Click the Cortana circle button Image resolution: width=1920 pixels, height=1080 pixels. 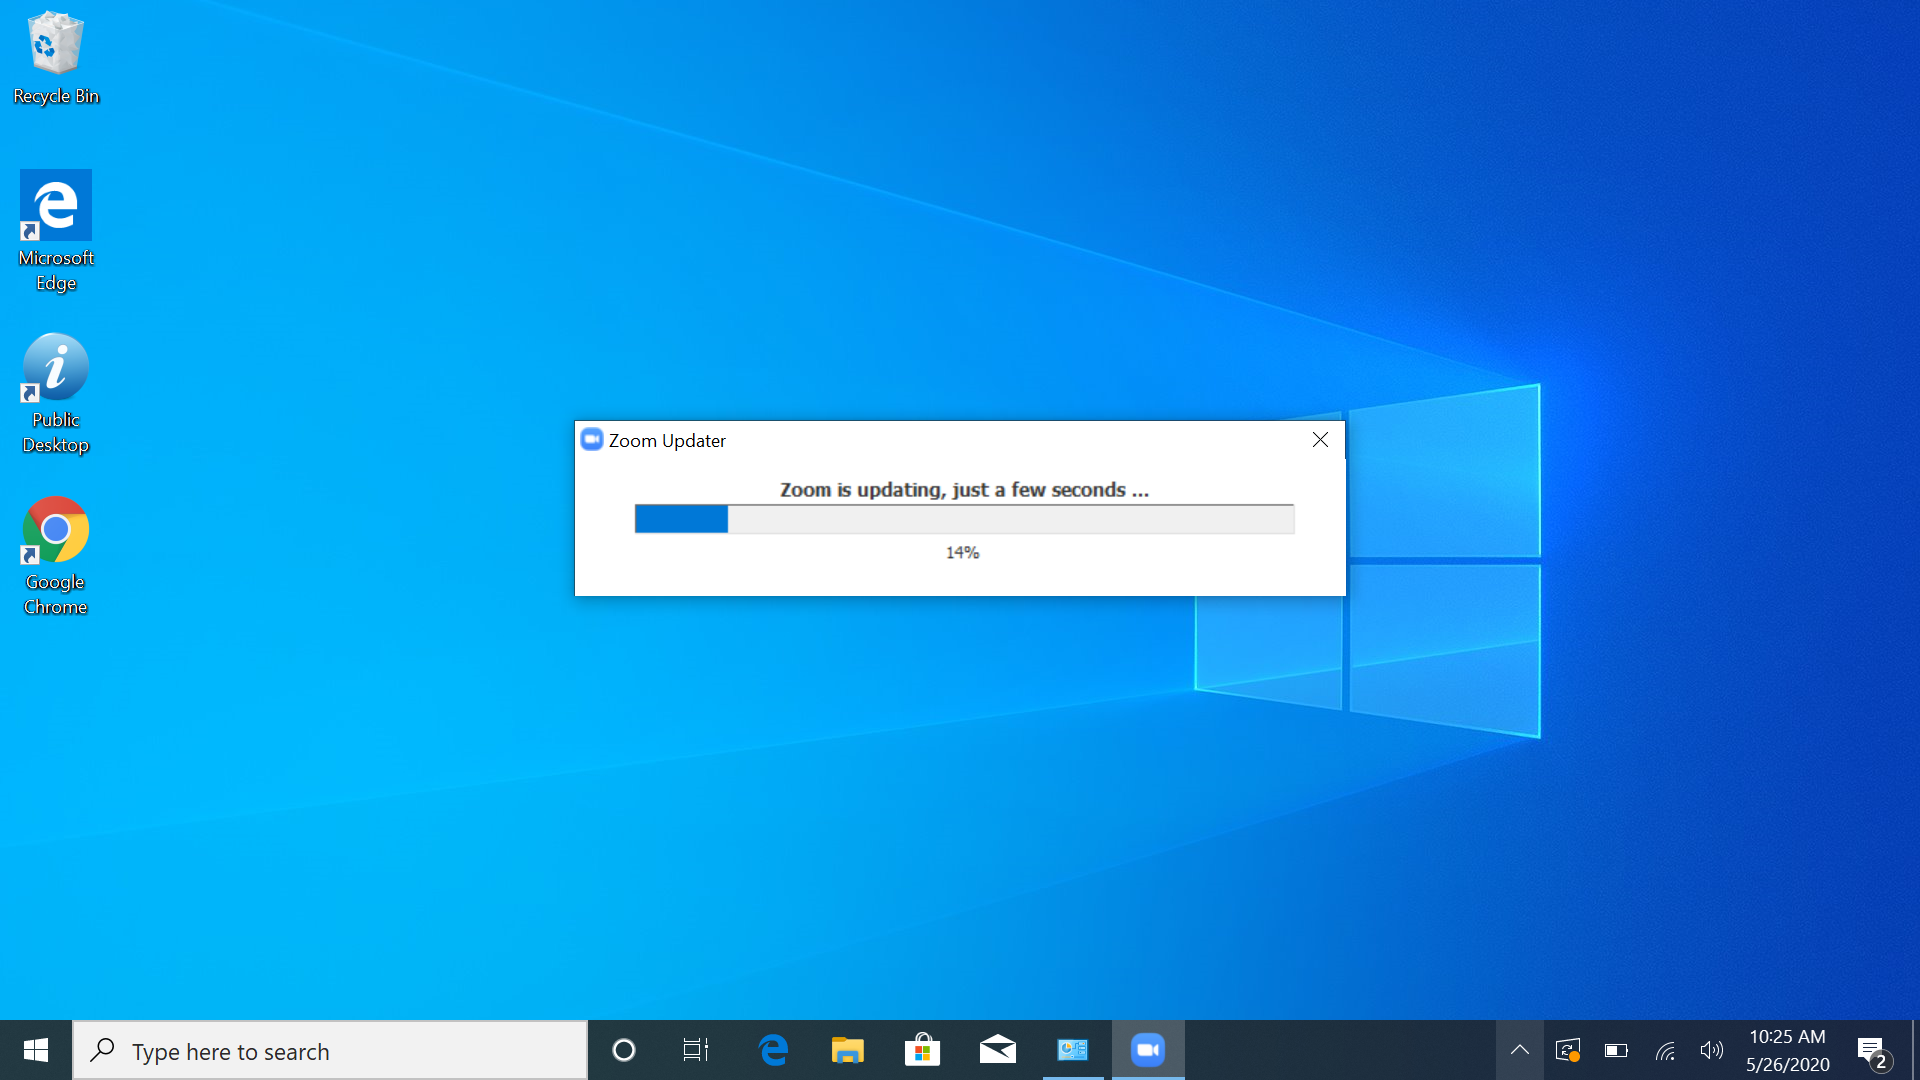pyautogui.click(x=623, y=1050)
